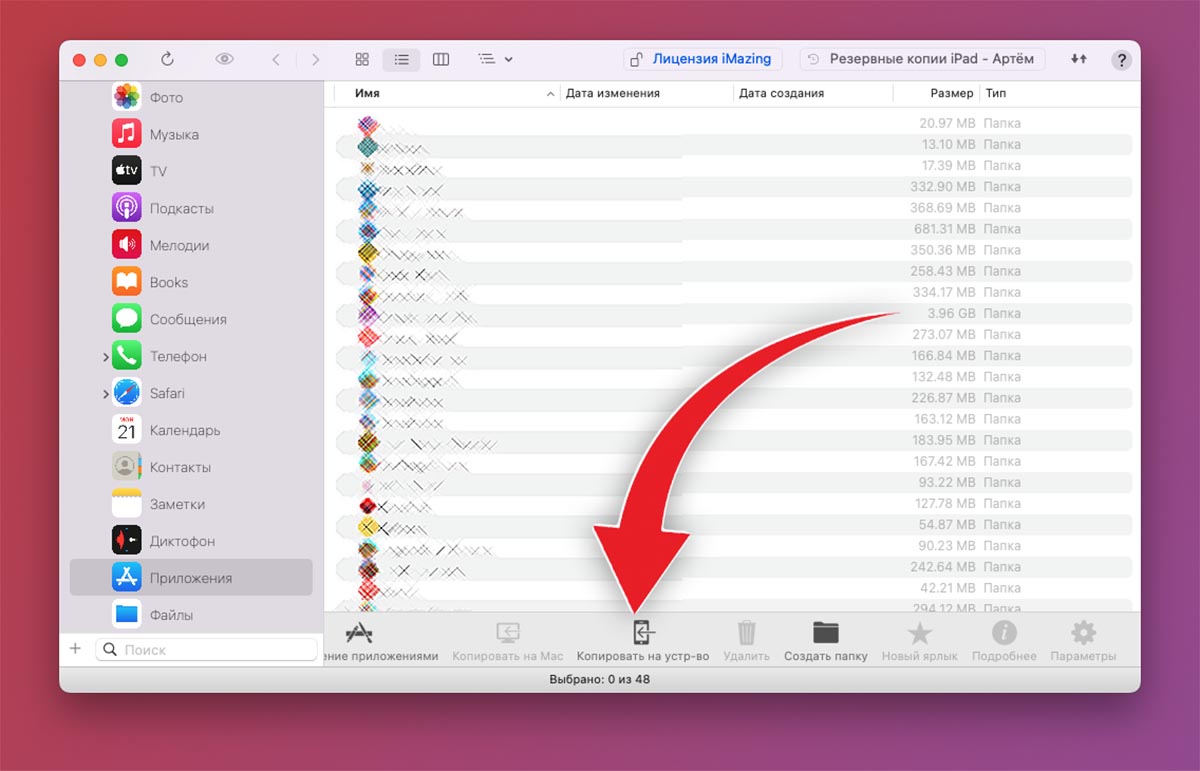Expand the Safari sidebar item
Screen dimensions: 1200x771
[105, 394]
